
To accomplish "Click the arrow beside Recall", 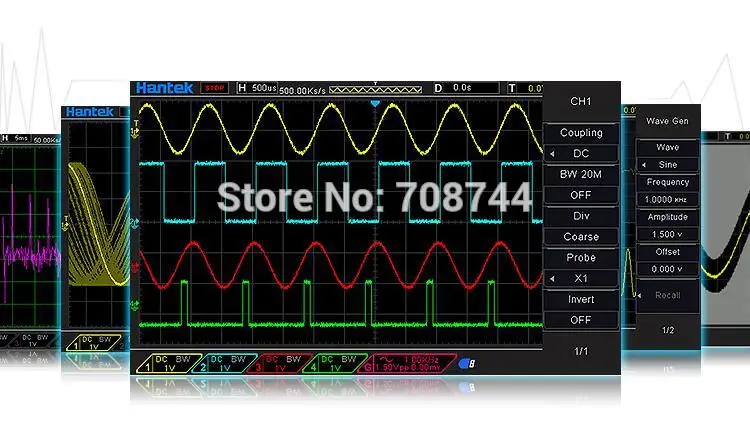I will point(640,296).
